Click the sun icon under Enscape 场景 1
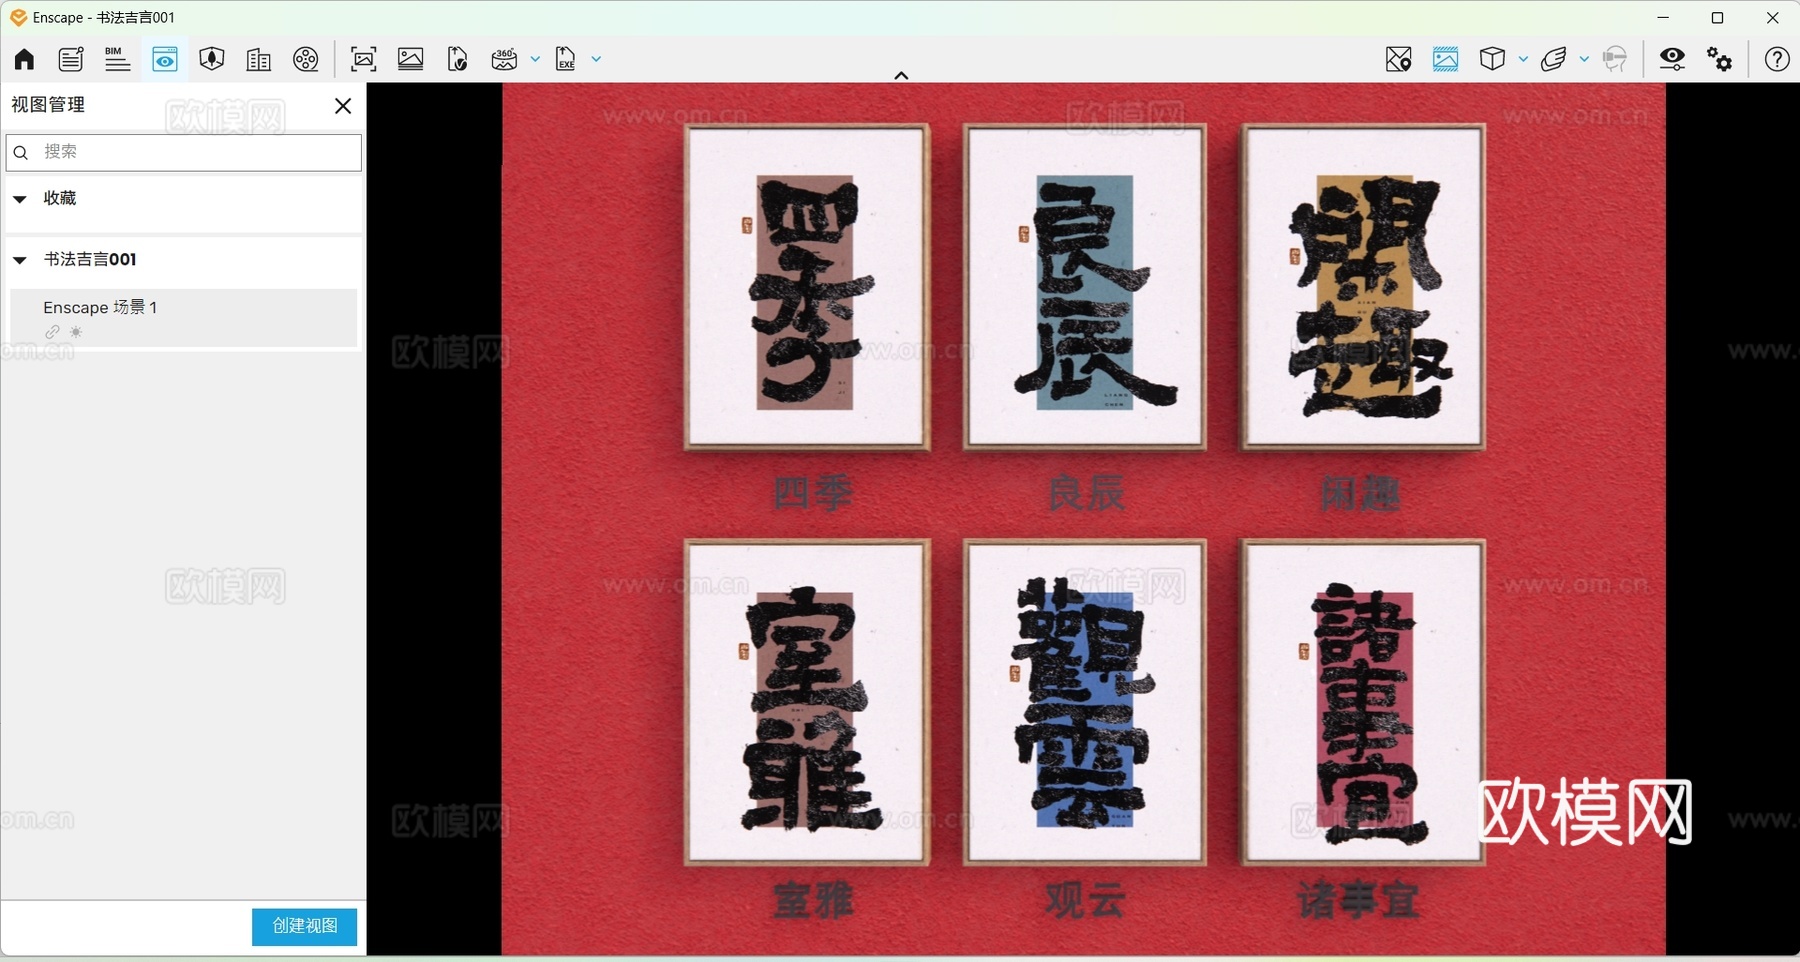 coord(76,332)
